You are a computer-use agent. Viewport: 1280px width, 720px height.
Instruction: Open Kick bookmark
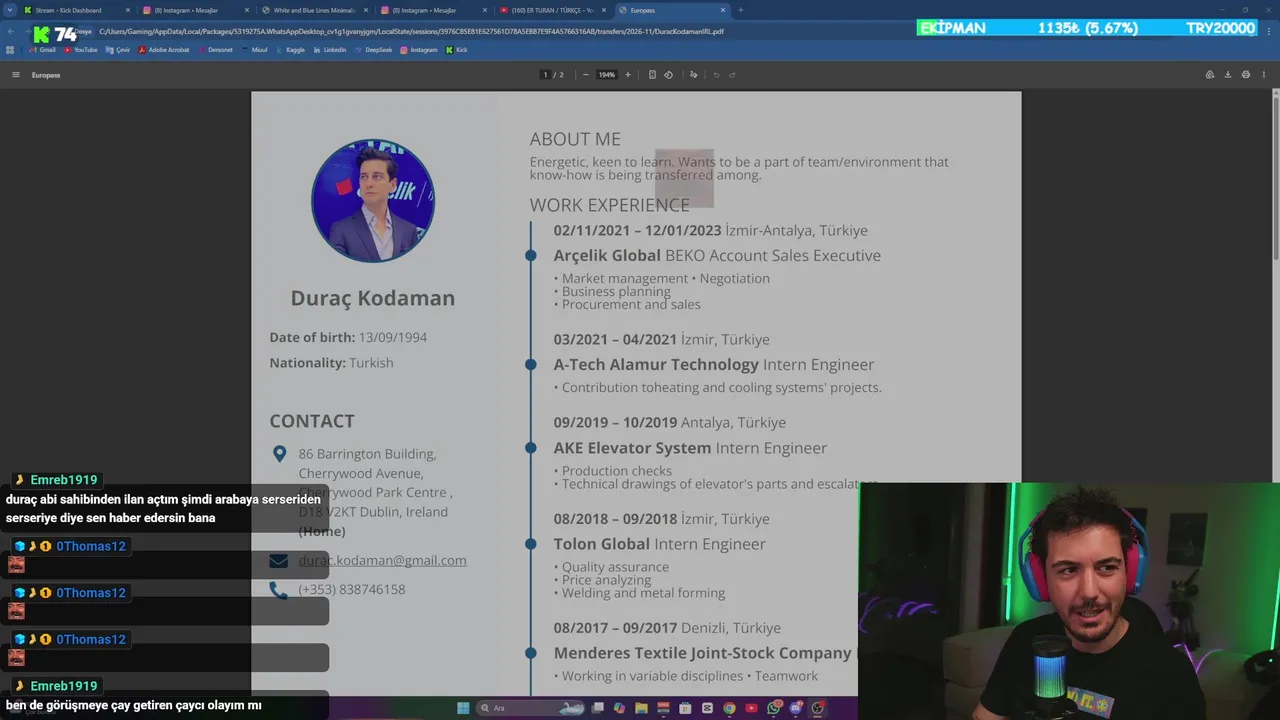tap(457, 50)
